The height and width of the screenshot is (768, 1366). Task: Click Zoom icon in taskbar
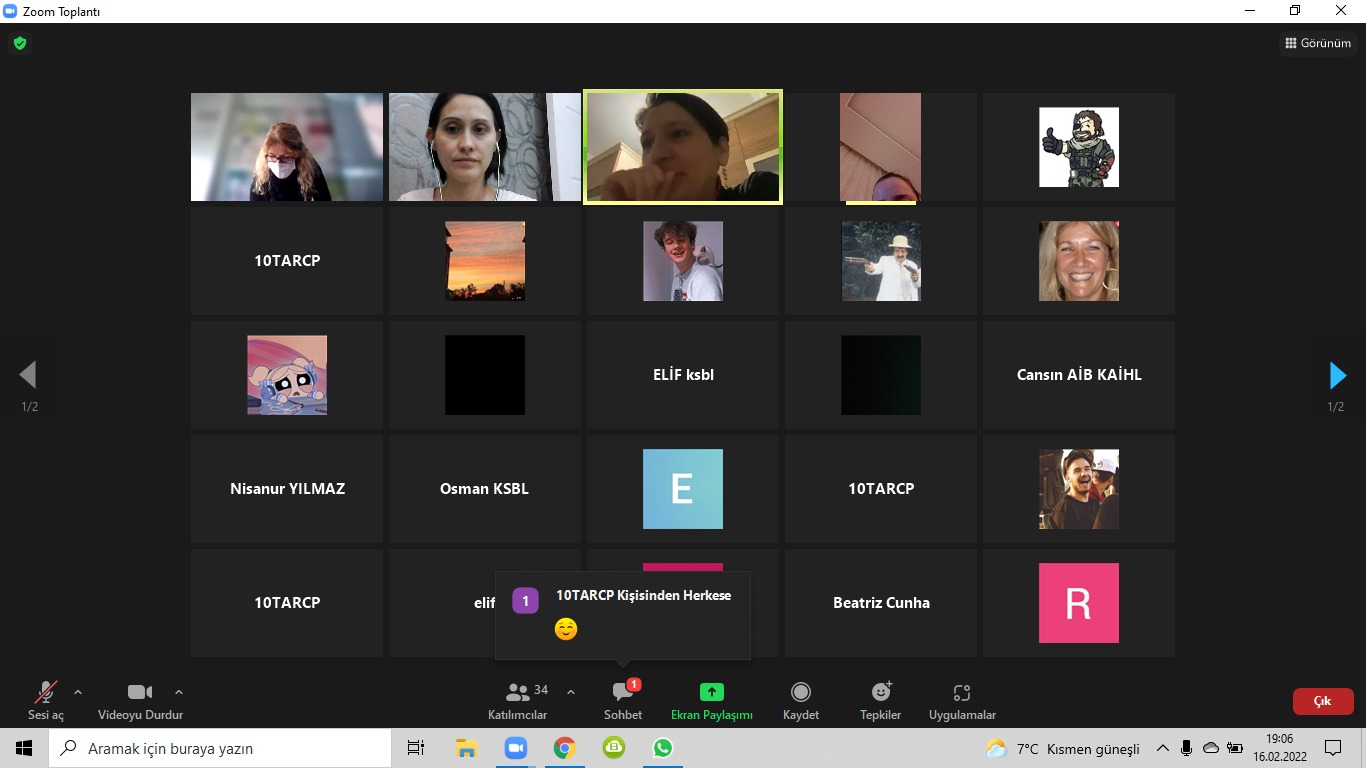(x=516, y=748)
